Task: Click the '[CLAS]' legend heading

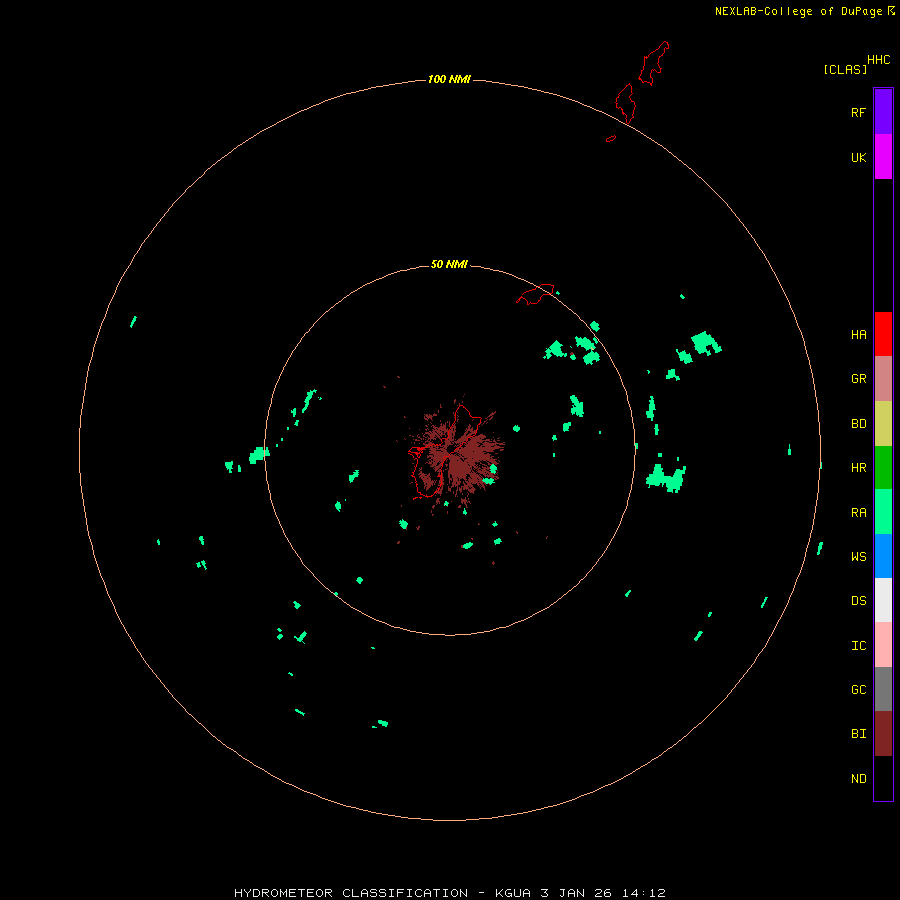Action: point(845,69)
